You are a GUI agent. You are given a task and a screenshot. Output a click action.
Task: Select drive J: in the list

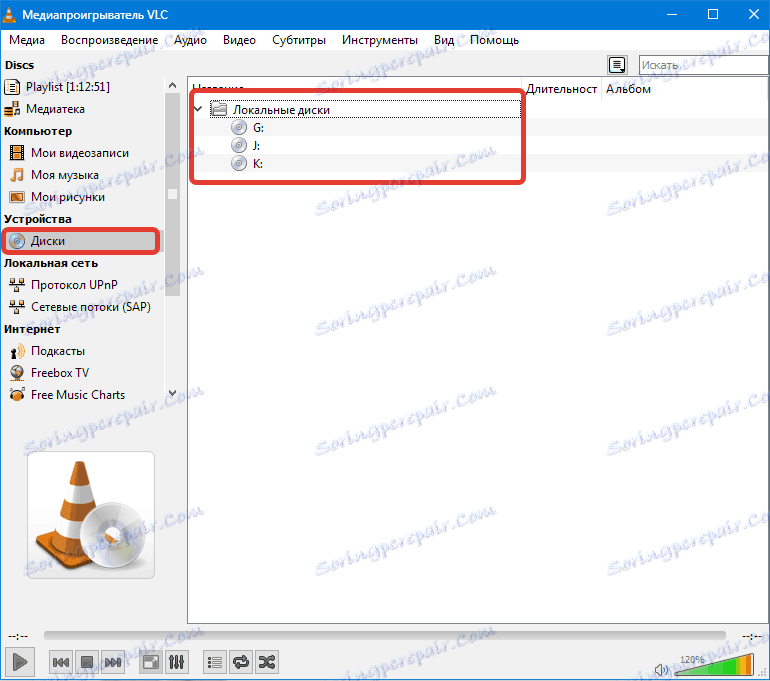click(256, 146)
